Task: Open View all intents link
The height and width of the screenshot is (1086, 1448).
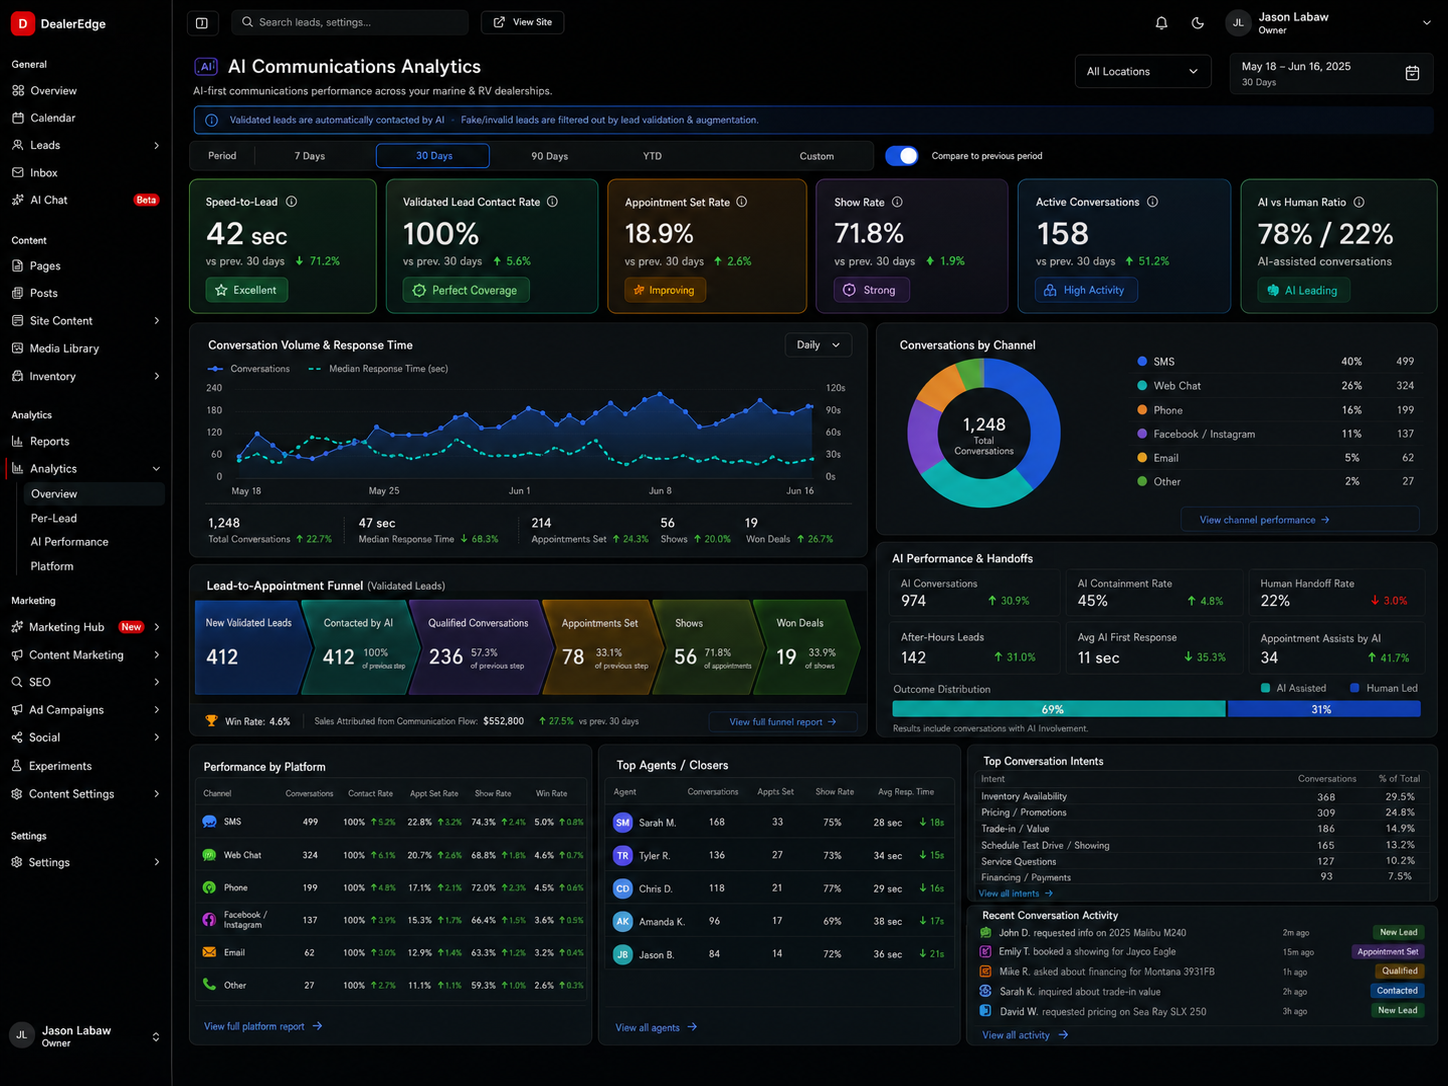Action: coord(1015,894)
